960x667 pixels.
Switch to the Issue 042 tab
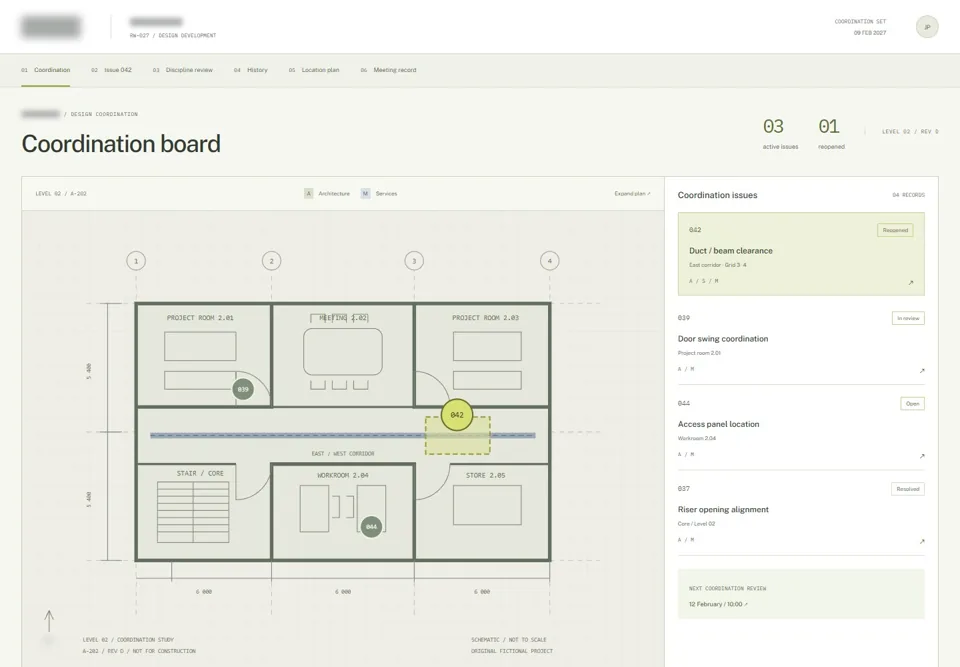tap(111, 70)
